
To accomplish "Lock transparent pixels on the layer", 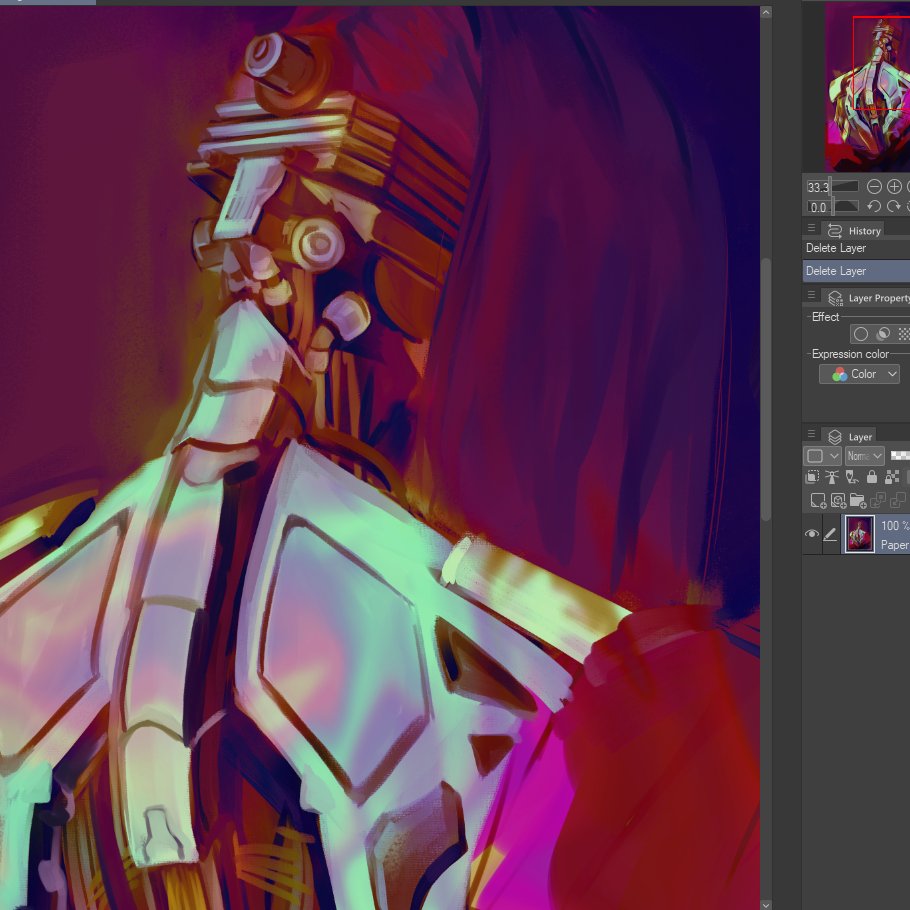I will (892, 476).
